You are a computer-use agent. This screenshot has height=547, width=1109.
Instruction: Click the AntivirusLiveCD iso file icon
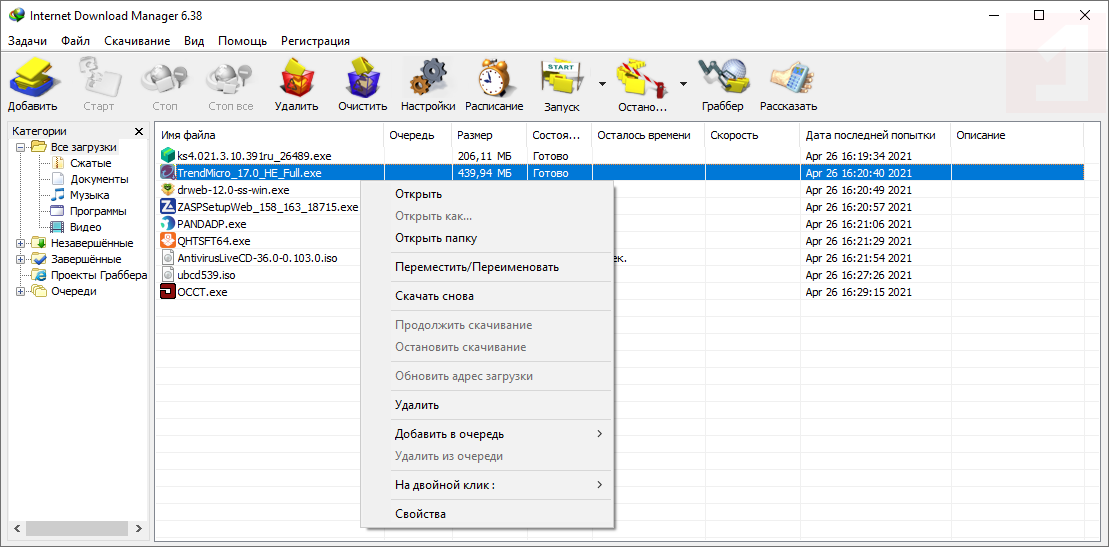(168, 258)
